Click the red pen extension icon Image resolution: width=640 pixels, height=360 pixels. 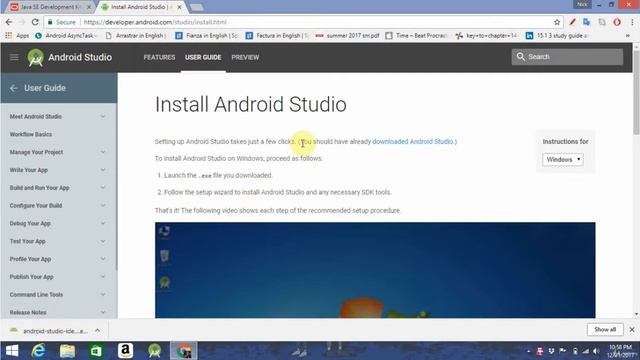(x=572, y=22)
